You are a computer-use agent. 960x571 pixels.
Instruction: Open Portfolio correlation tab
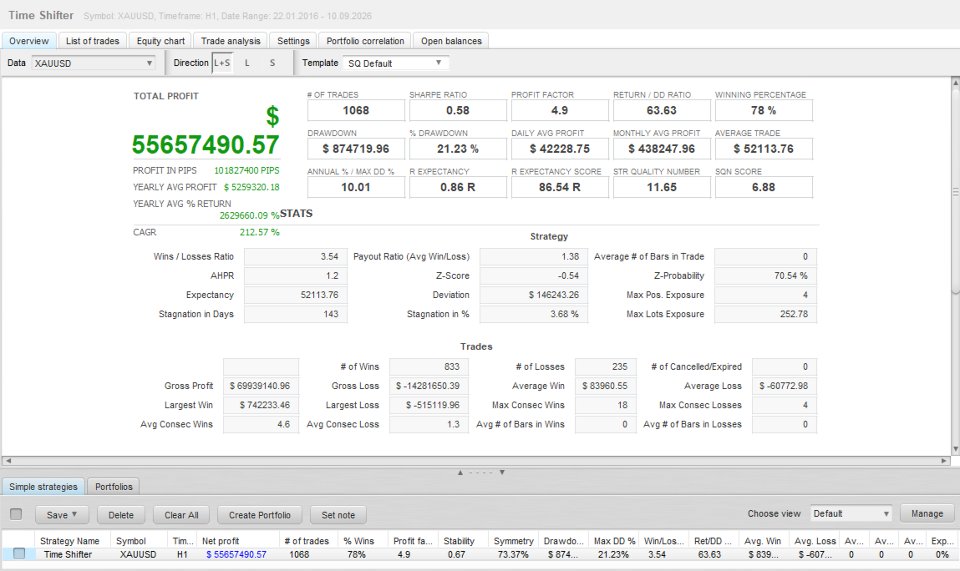coord(365,41)
